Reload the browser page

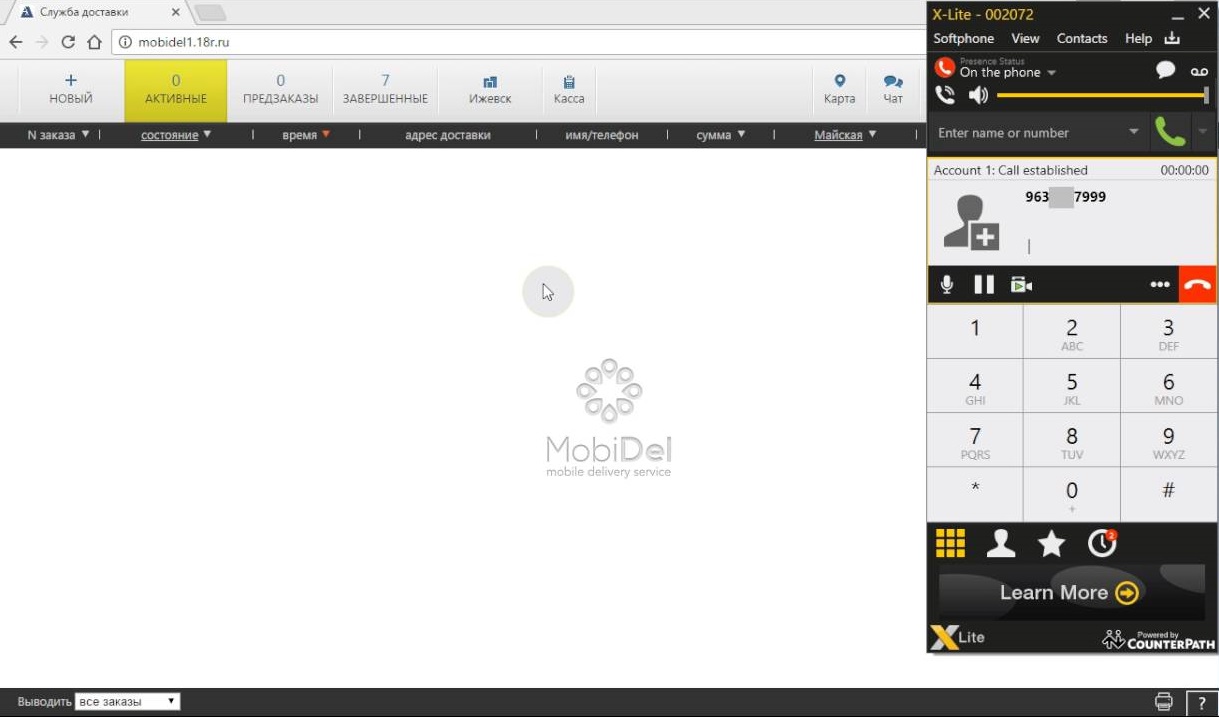pyautogui.click(x=68, y=42)
